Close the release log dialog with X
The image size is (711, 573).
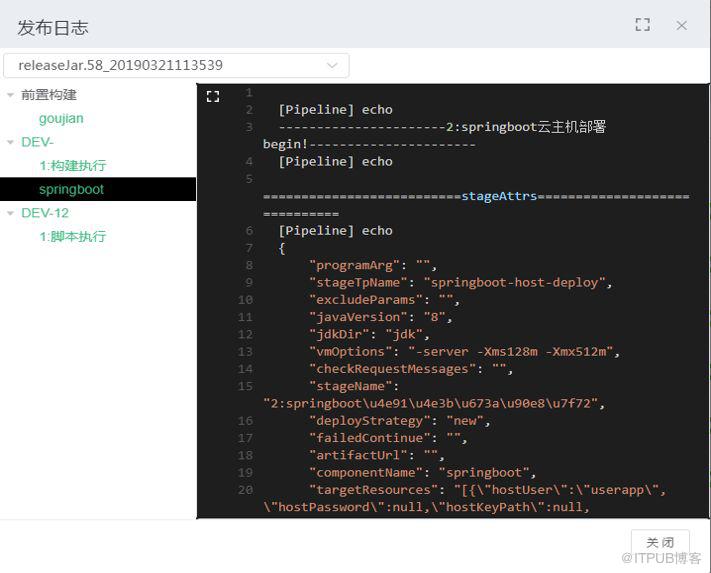click(x=682, y=25)
